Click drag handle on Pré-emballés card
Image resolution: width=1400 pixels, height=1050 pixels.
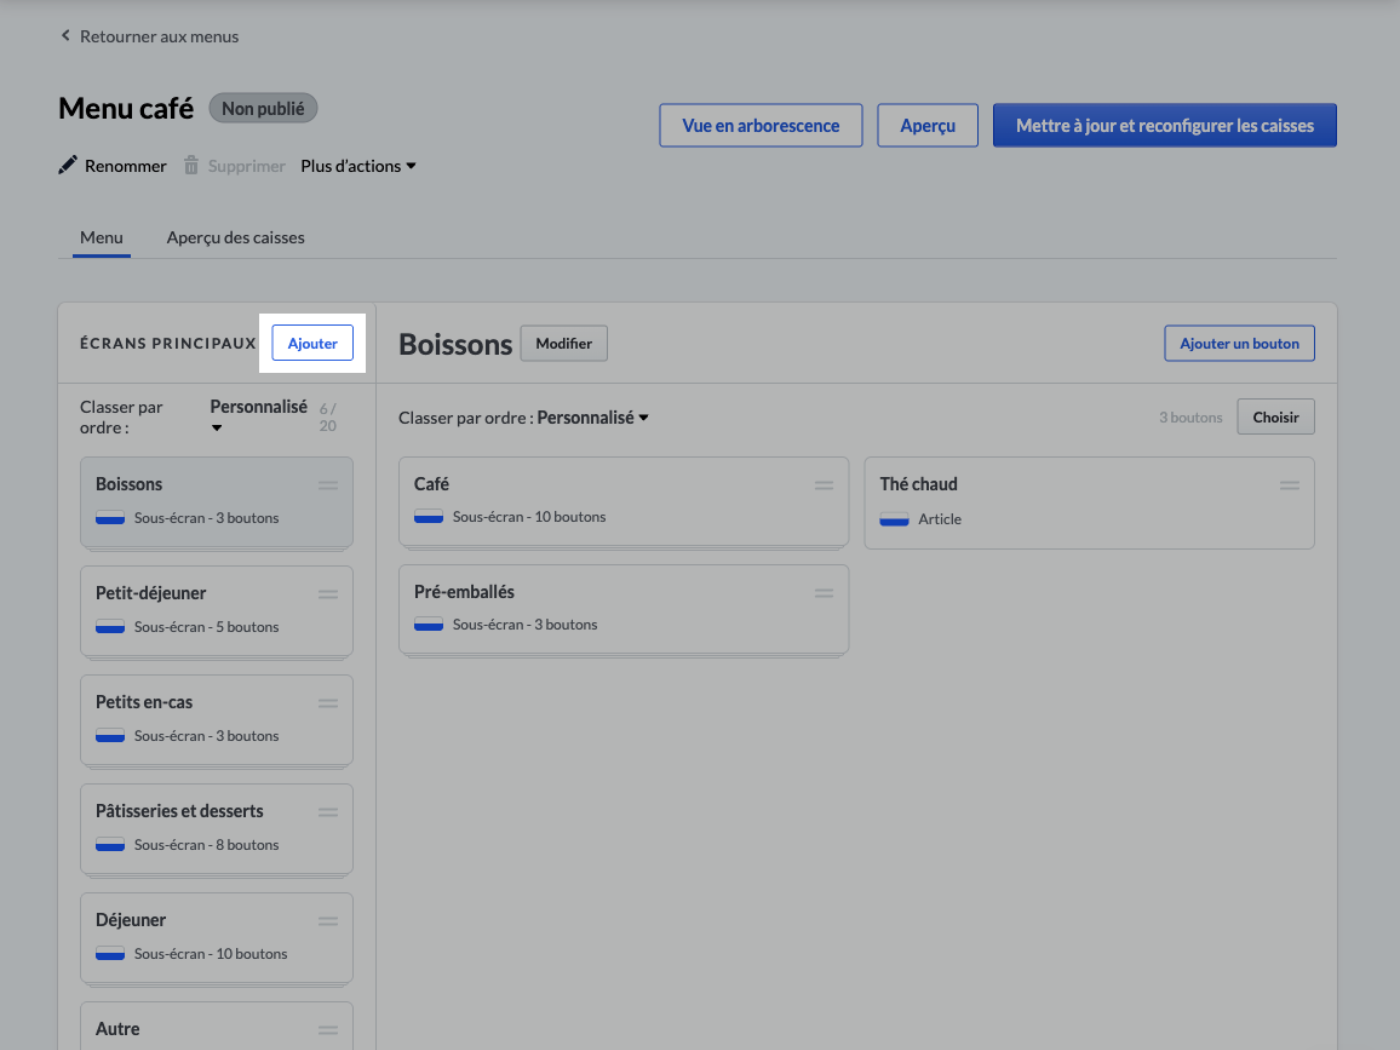point(824,593)
